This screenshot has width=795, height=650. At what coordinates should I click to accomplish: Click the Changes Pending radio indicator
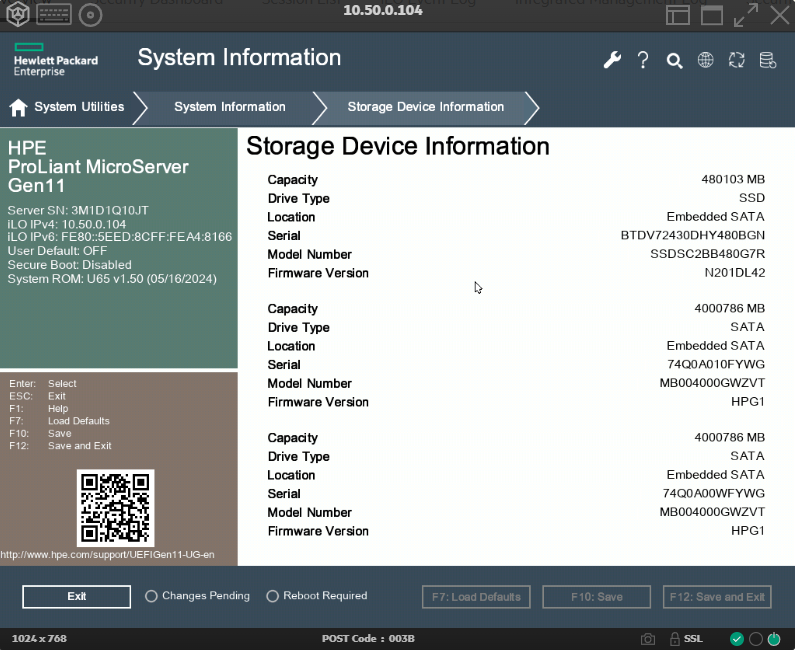coord(151,596)
